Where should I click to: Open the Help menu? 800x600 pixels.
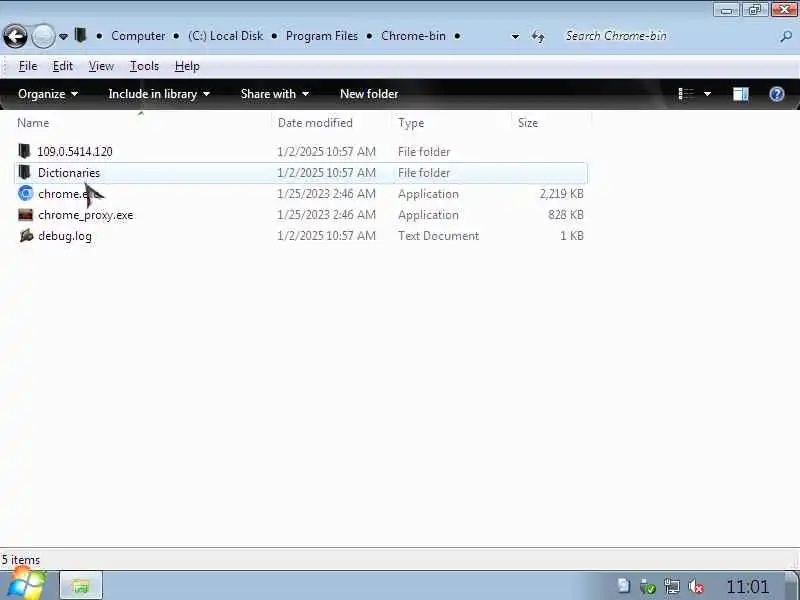pyautogui.click(x=187, y=66)
